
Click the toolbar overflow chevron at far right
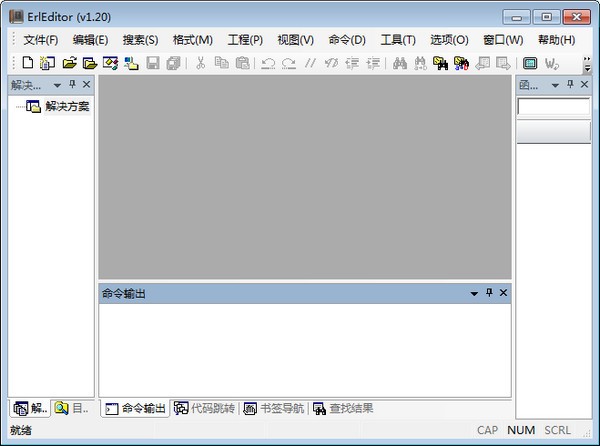(587, 64)
